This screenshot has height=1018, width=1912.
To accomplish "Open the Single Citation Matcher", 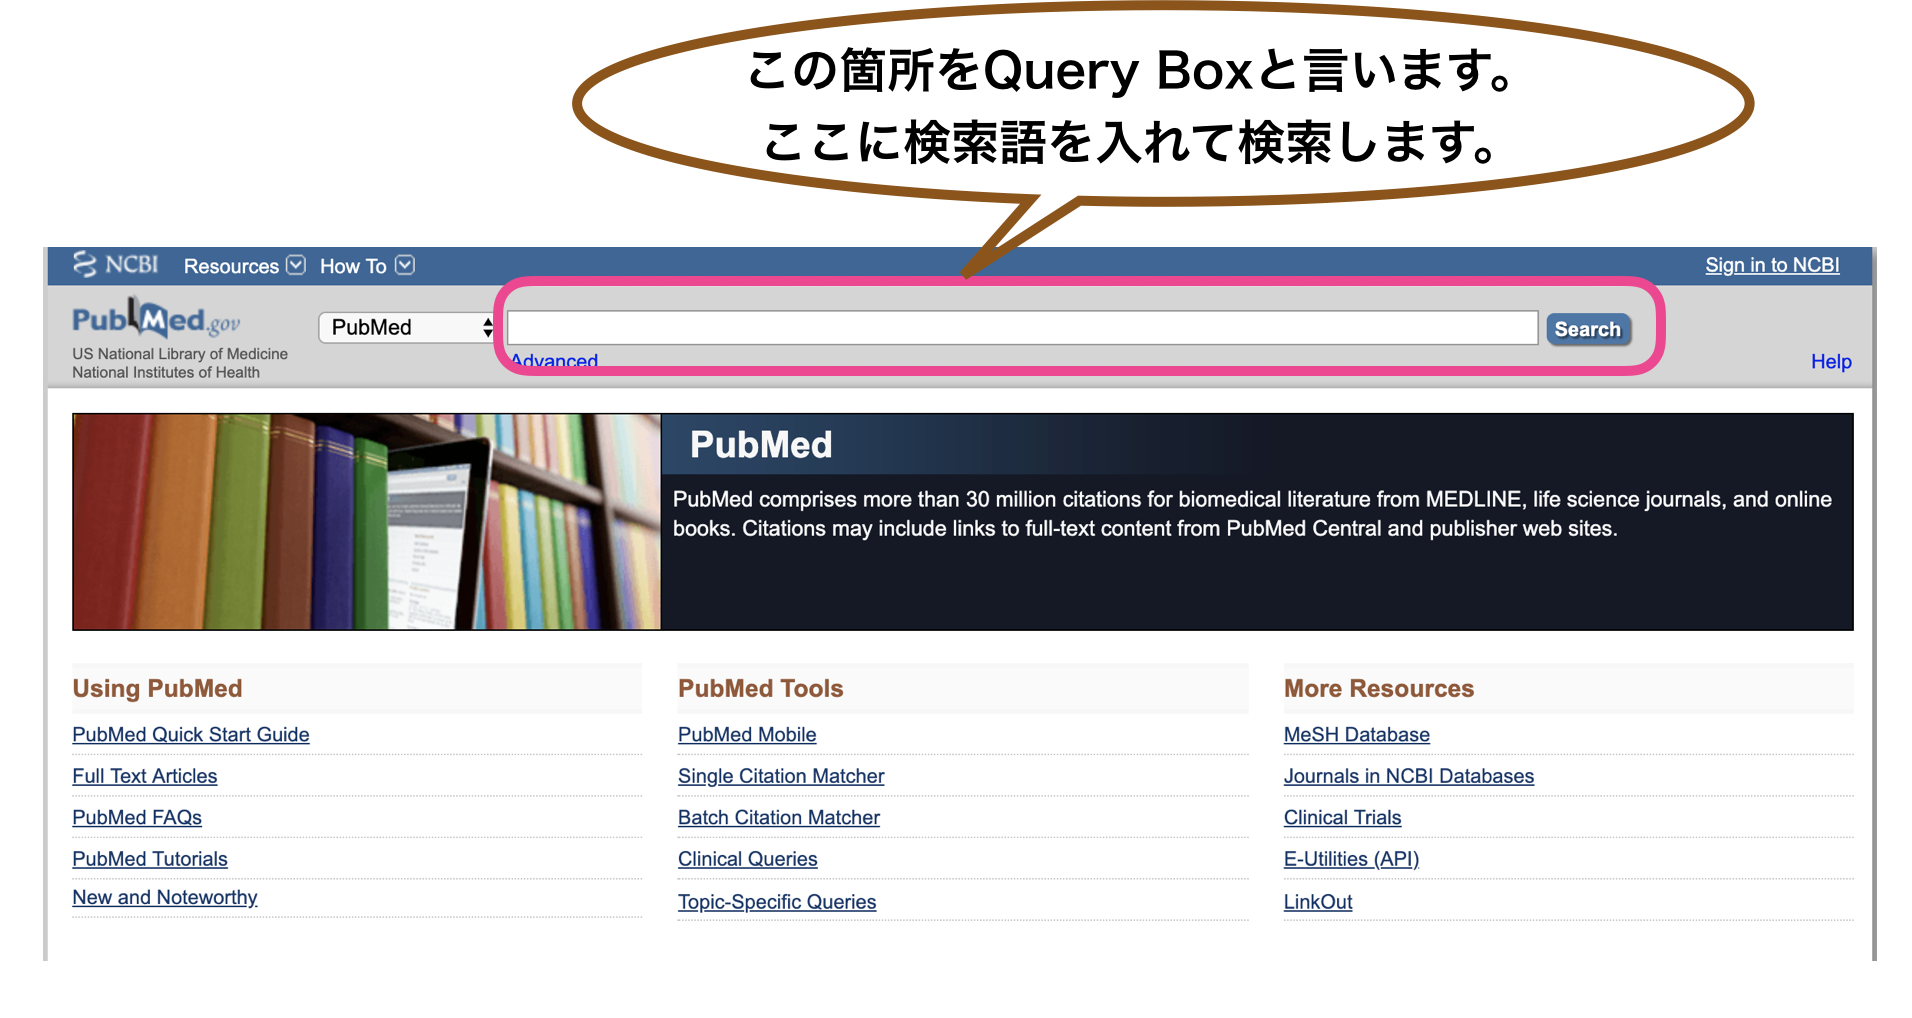I will coord(780,775).
